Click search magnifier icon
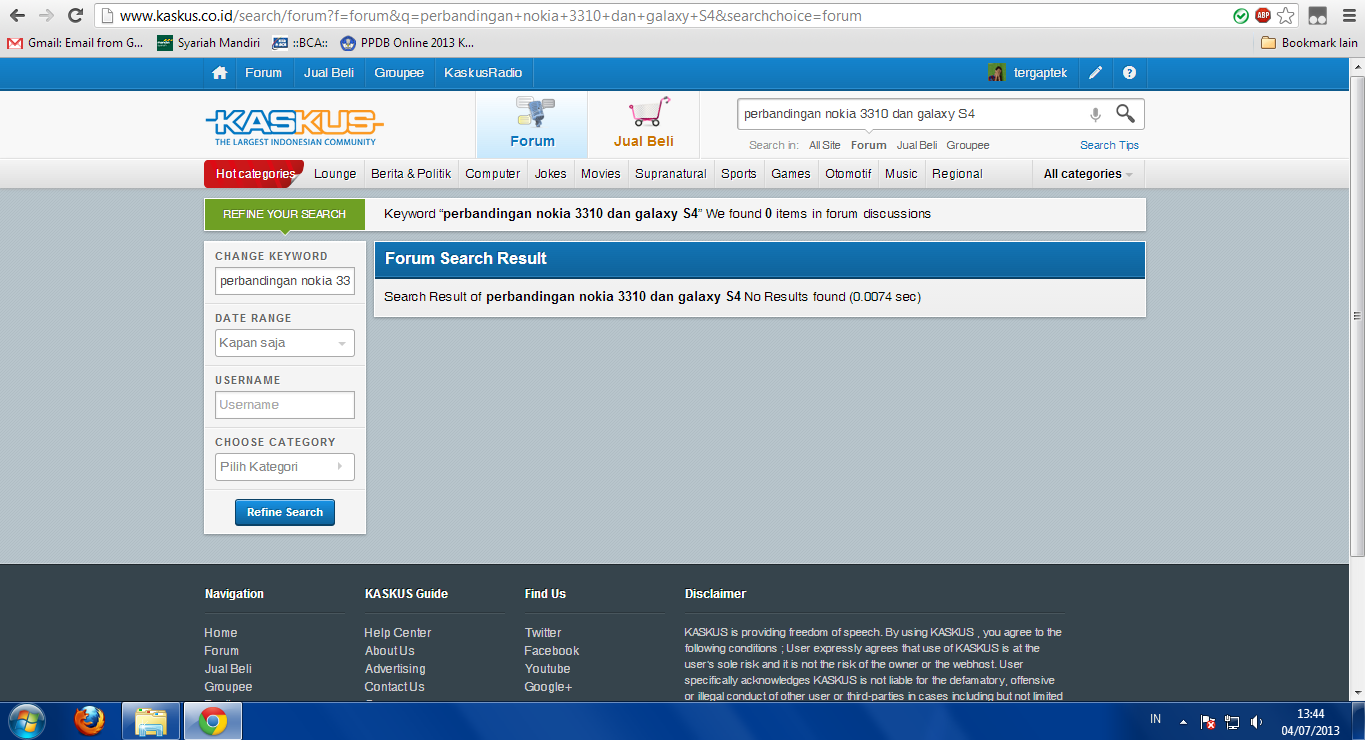 click(x=1126, y=114)
